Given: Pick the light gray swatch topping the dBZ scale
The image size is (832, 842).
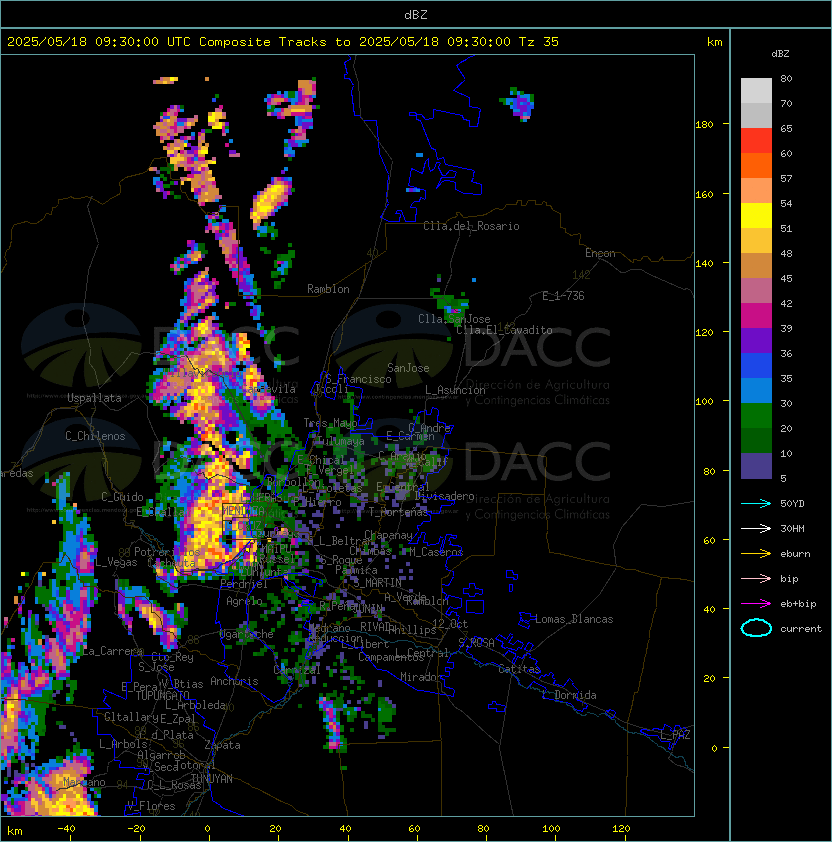Looking at the screenshot, I should pyautogui.click(x=756, y=90).
